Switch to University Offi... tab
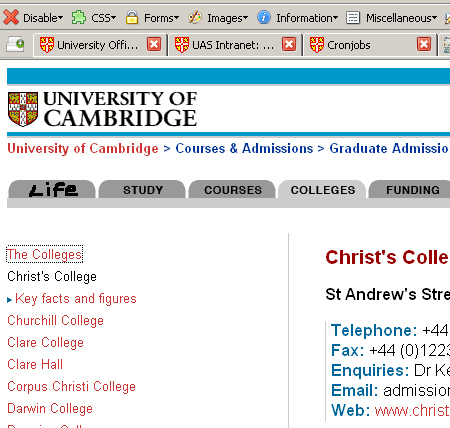The width and height of the screenshot is (450, 428). tap(100, 45)
